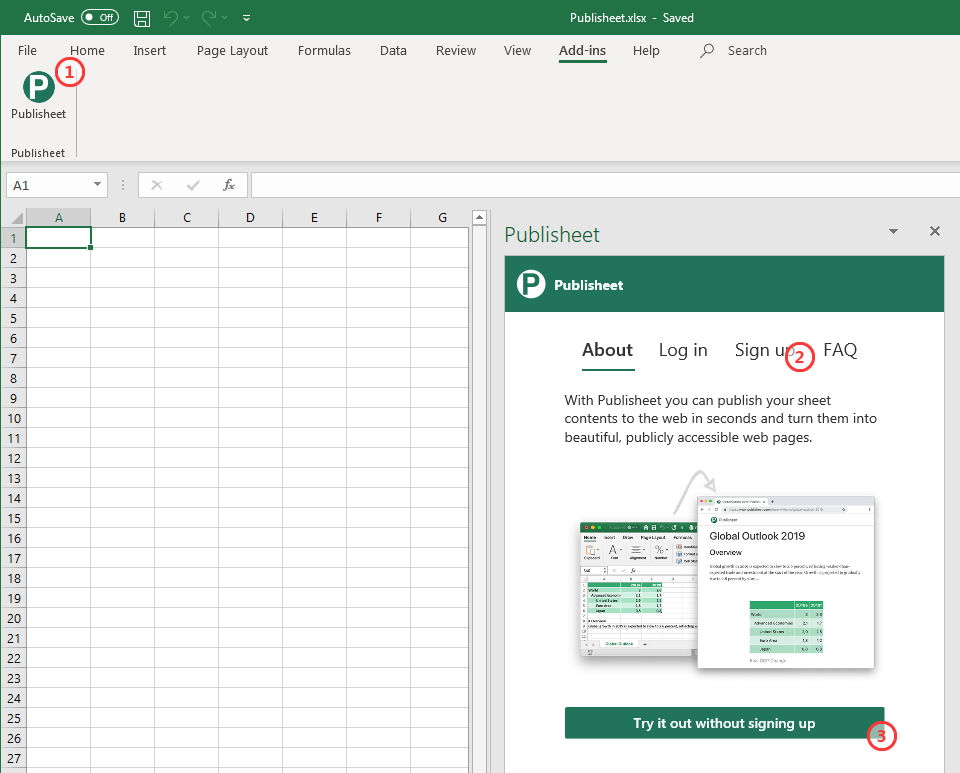
Task: Select row 20 header
Action: pyautogui.click(x=13, y=618)
